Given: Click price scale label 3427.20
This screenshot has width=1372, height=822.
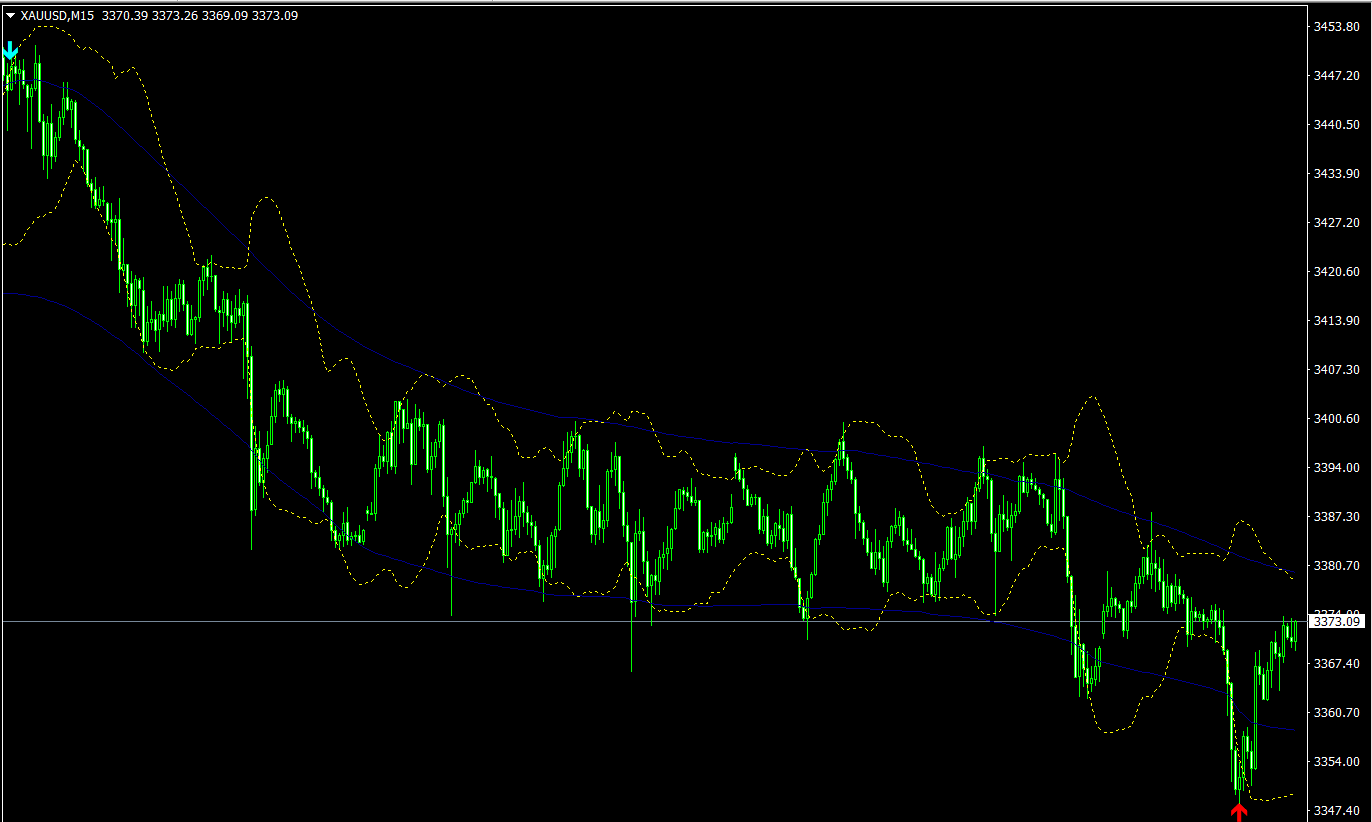Looking at the screenshot, I should 1336,222.
